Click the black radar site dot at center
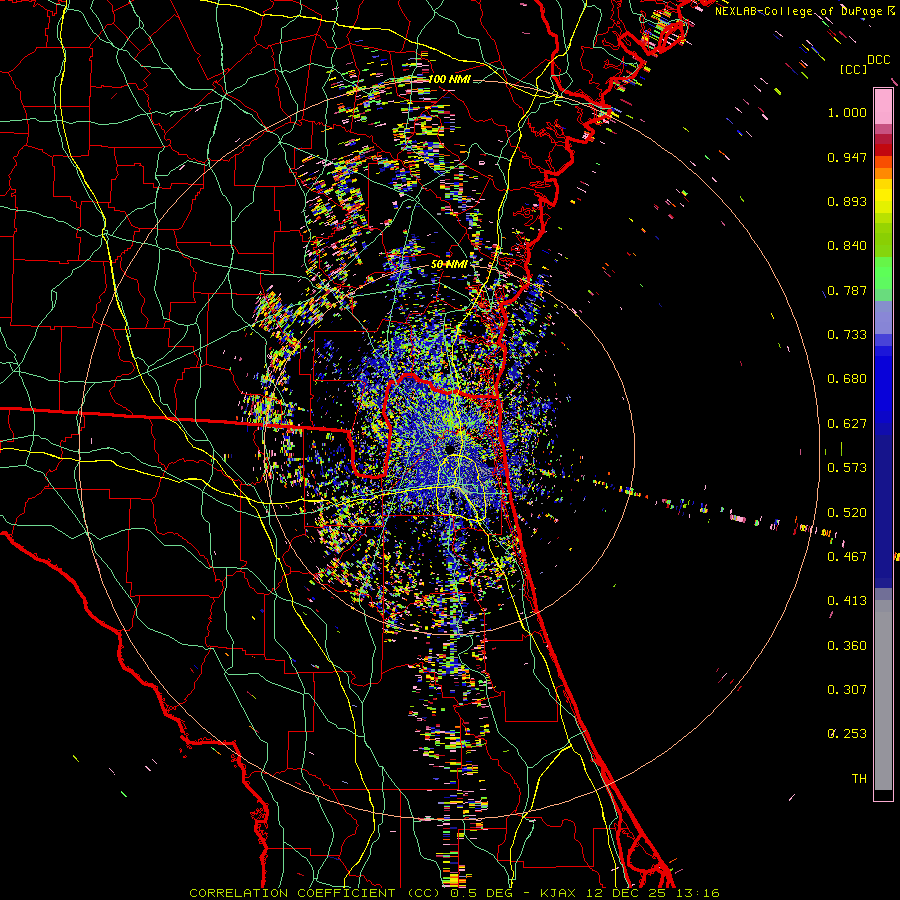The image size is (900, 900). point(449,448)
